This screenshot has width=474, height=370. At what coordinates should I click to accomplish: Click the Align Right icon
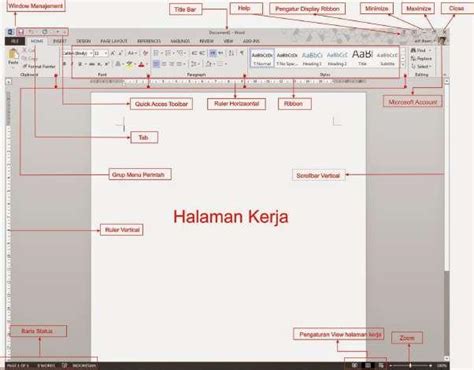coord(172,64)
